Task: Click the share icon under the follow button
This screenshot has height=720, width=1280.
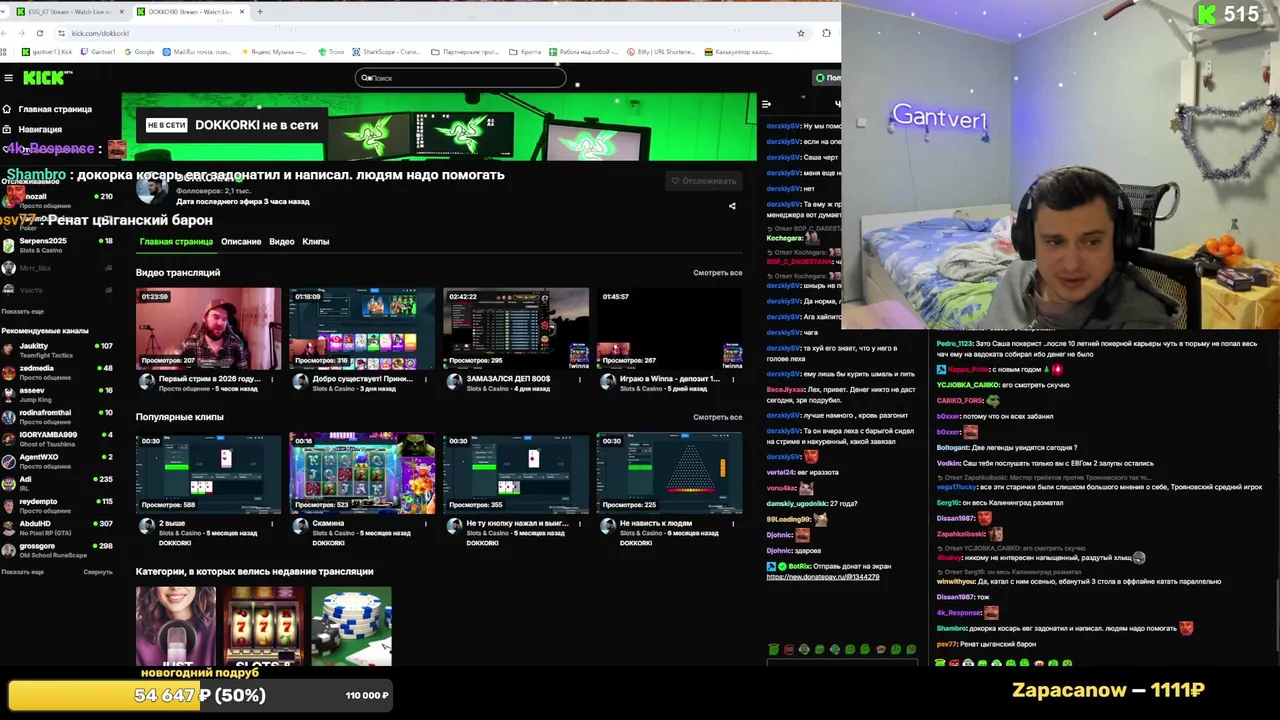Action: pos(732,206)
